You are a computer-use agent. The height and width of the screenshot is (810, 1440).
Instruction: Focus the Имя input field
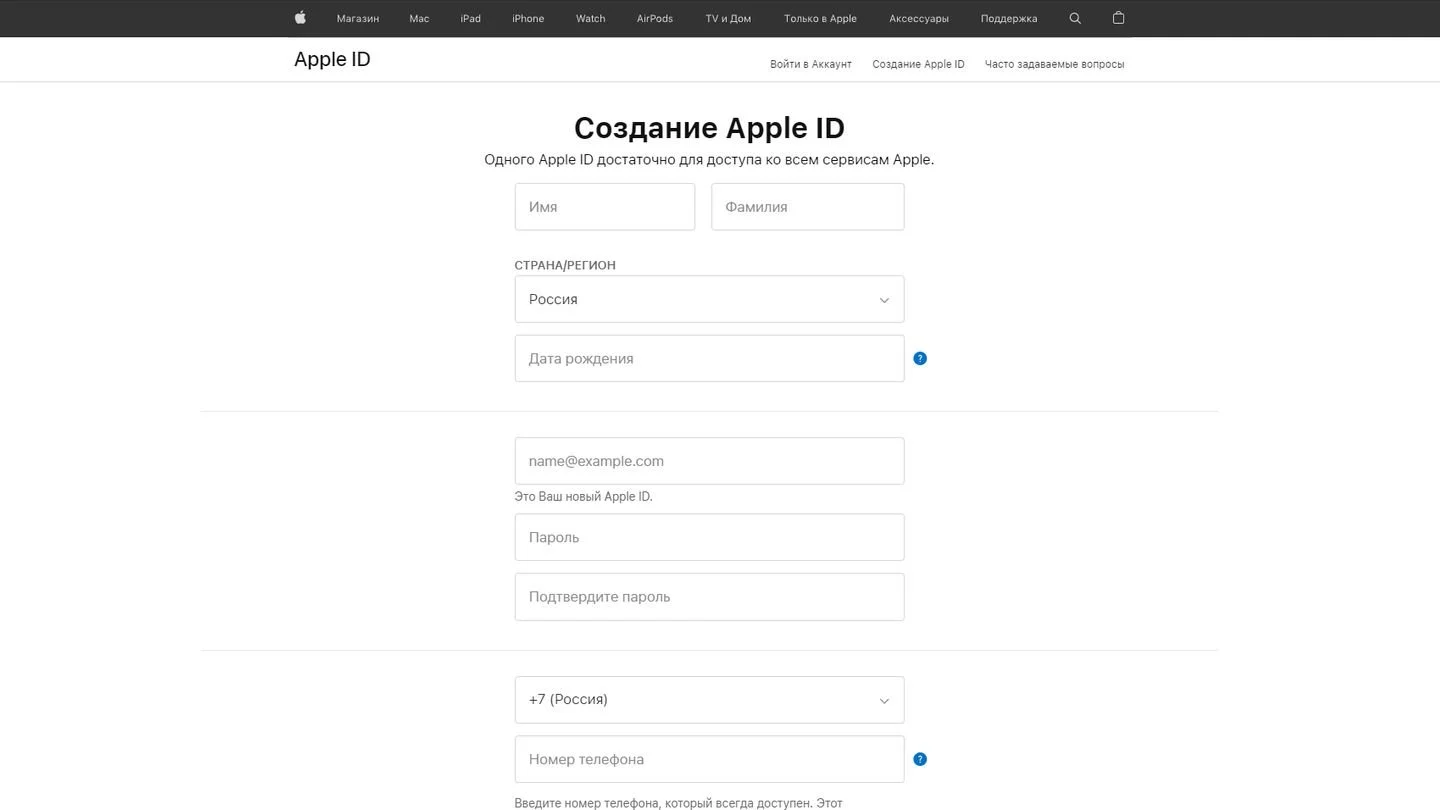605,206
